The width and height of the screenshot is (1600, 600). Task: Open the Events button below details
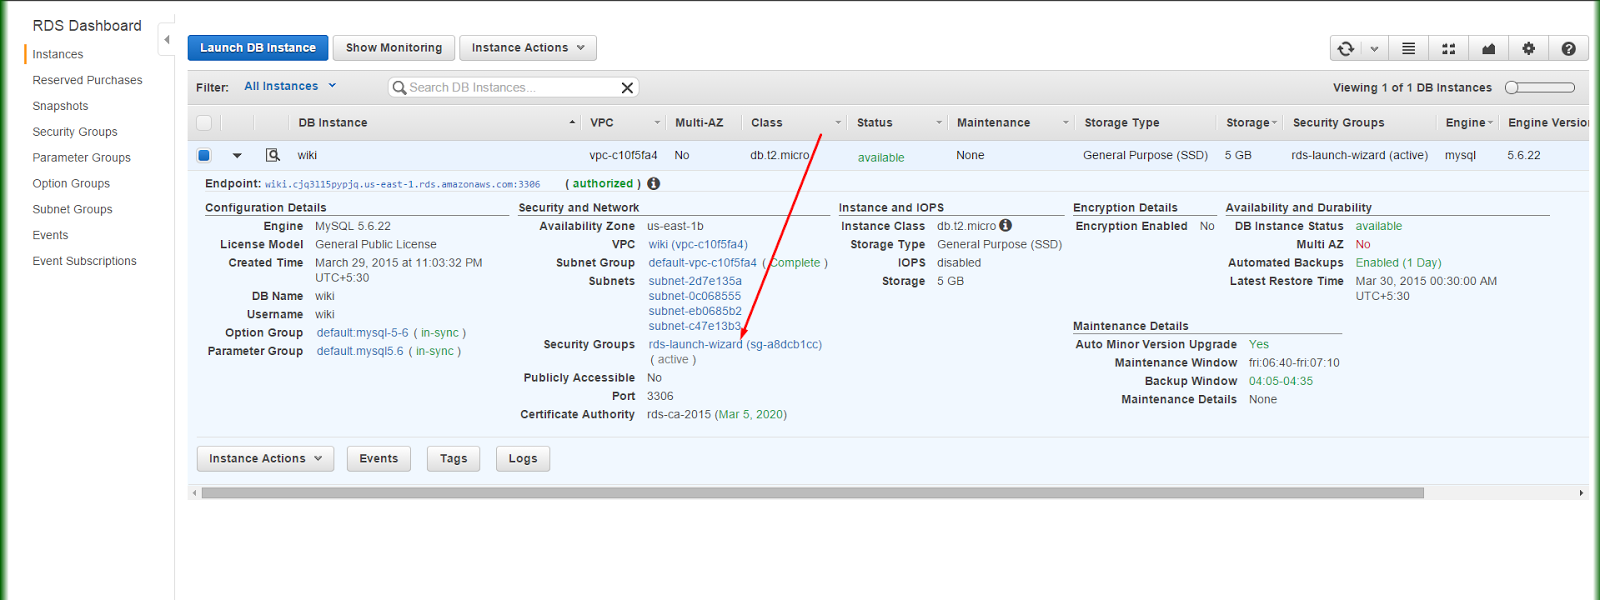379,458
